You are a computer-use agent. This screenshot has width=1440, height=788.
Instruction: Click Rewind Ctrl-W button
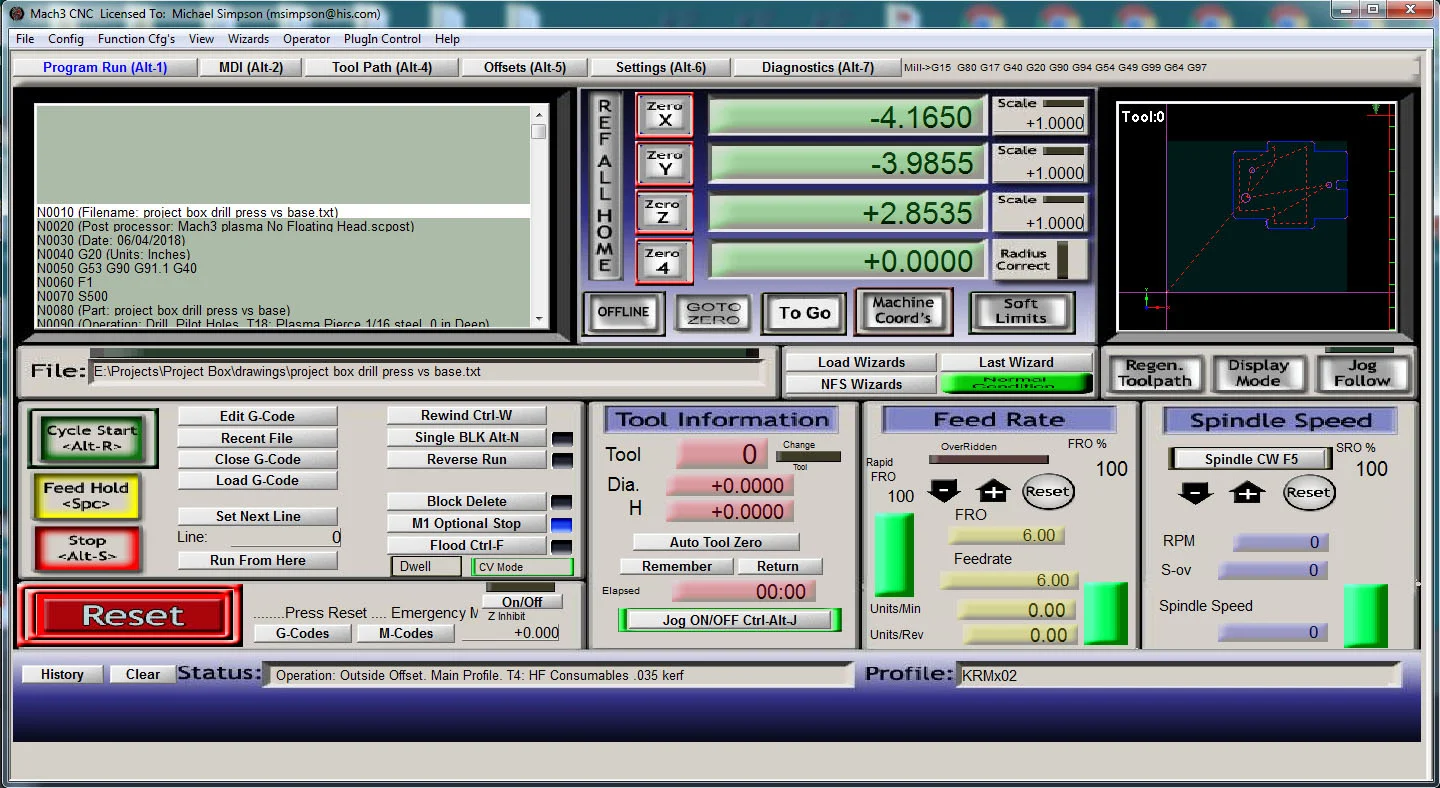pyautogui.click(x=467, y=415)
